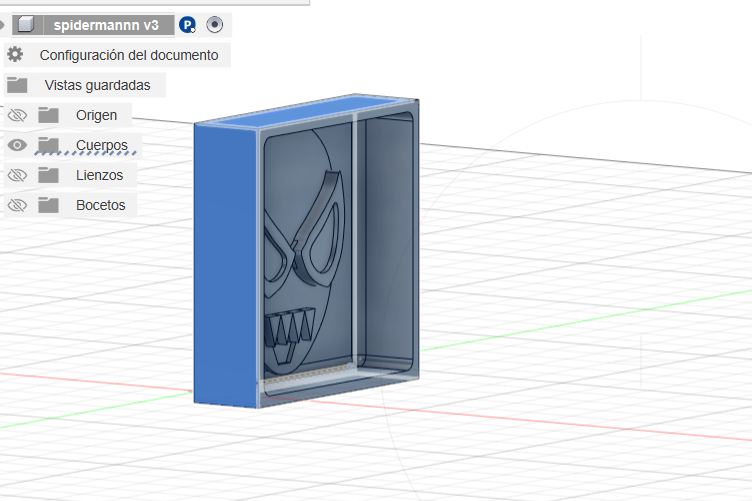Collapse the spidermannn v3 tree arrow
The width and height of the screenshot is (752, 501).
click(2, 24)
